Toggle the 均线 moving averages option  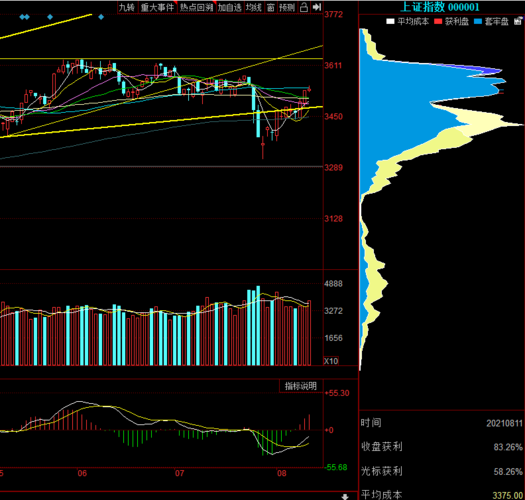(253, 7)
